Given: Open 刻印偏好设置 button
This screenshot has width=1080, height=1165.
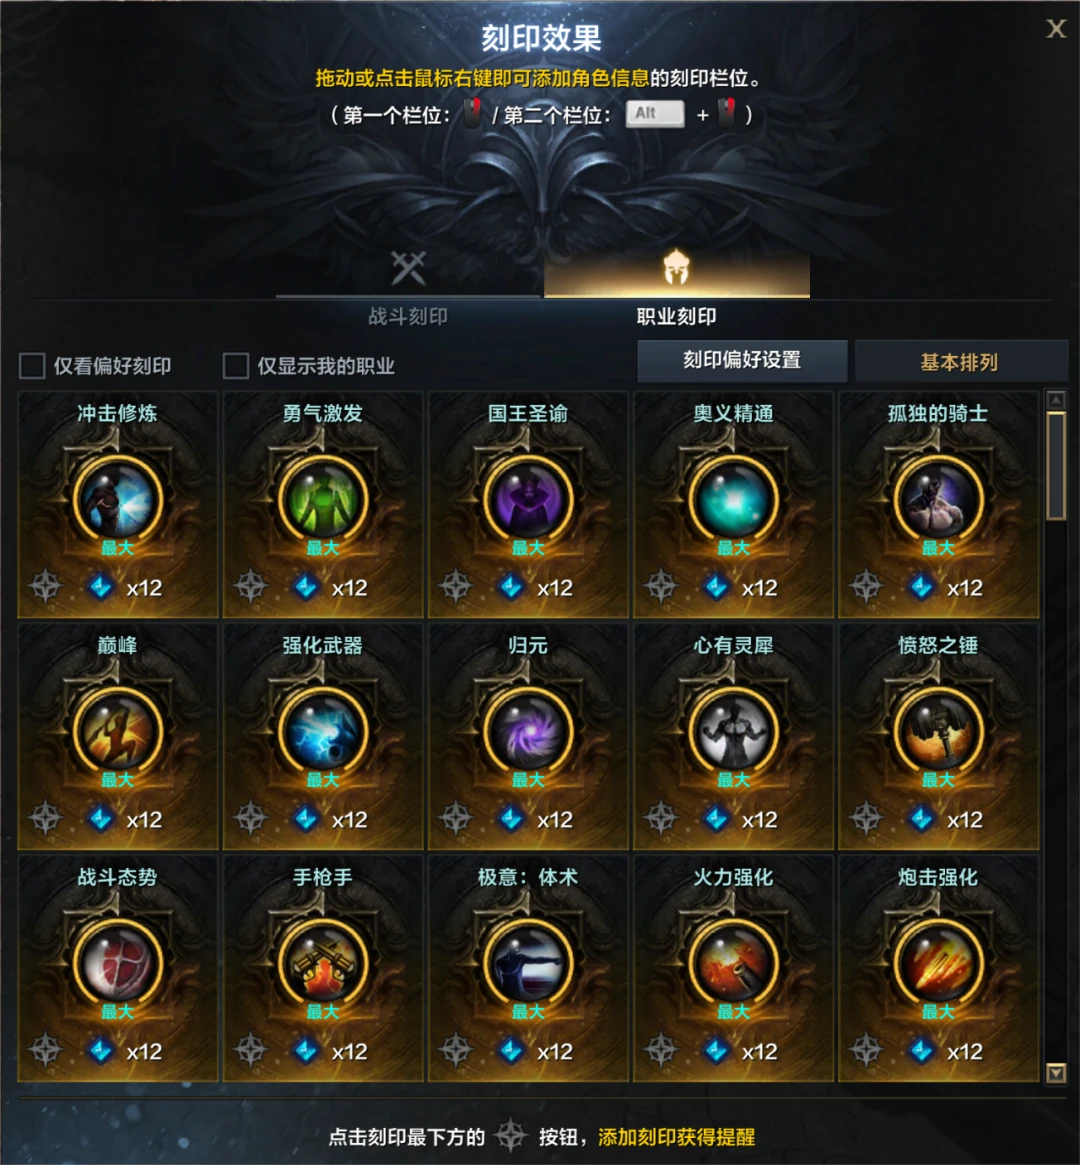Looking at the screenshot, I should 742,360.
